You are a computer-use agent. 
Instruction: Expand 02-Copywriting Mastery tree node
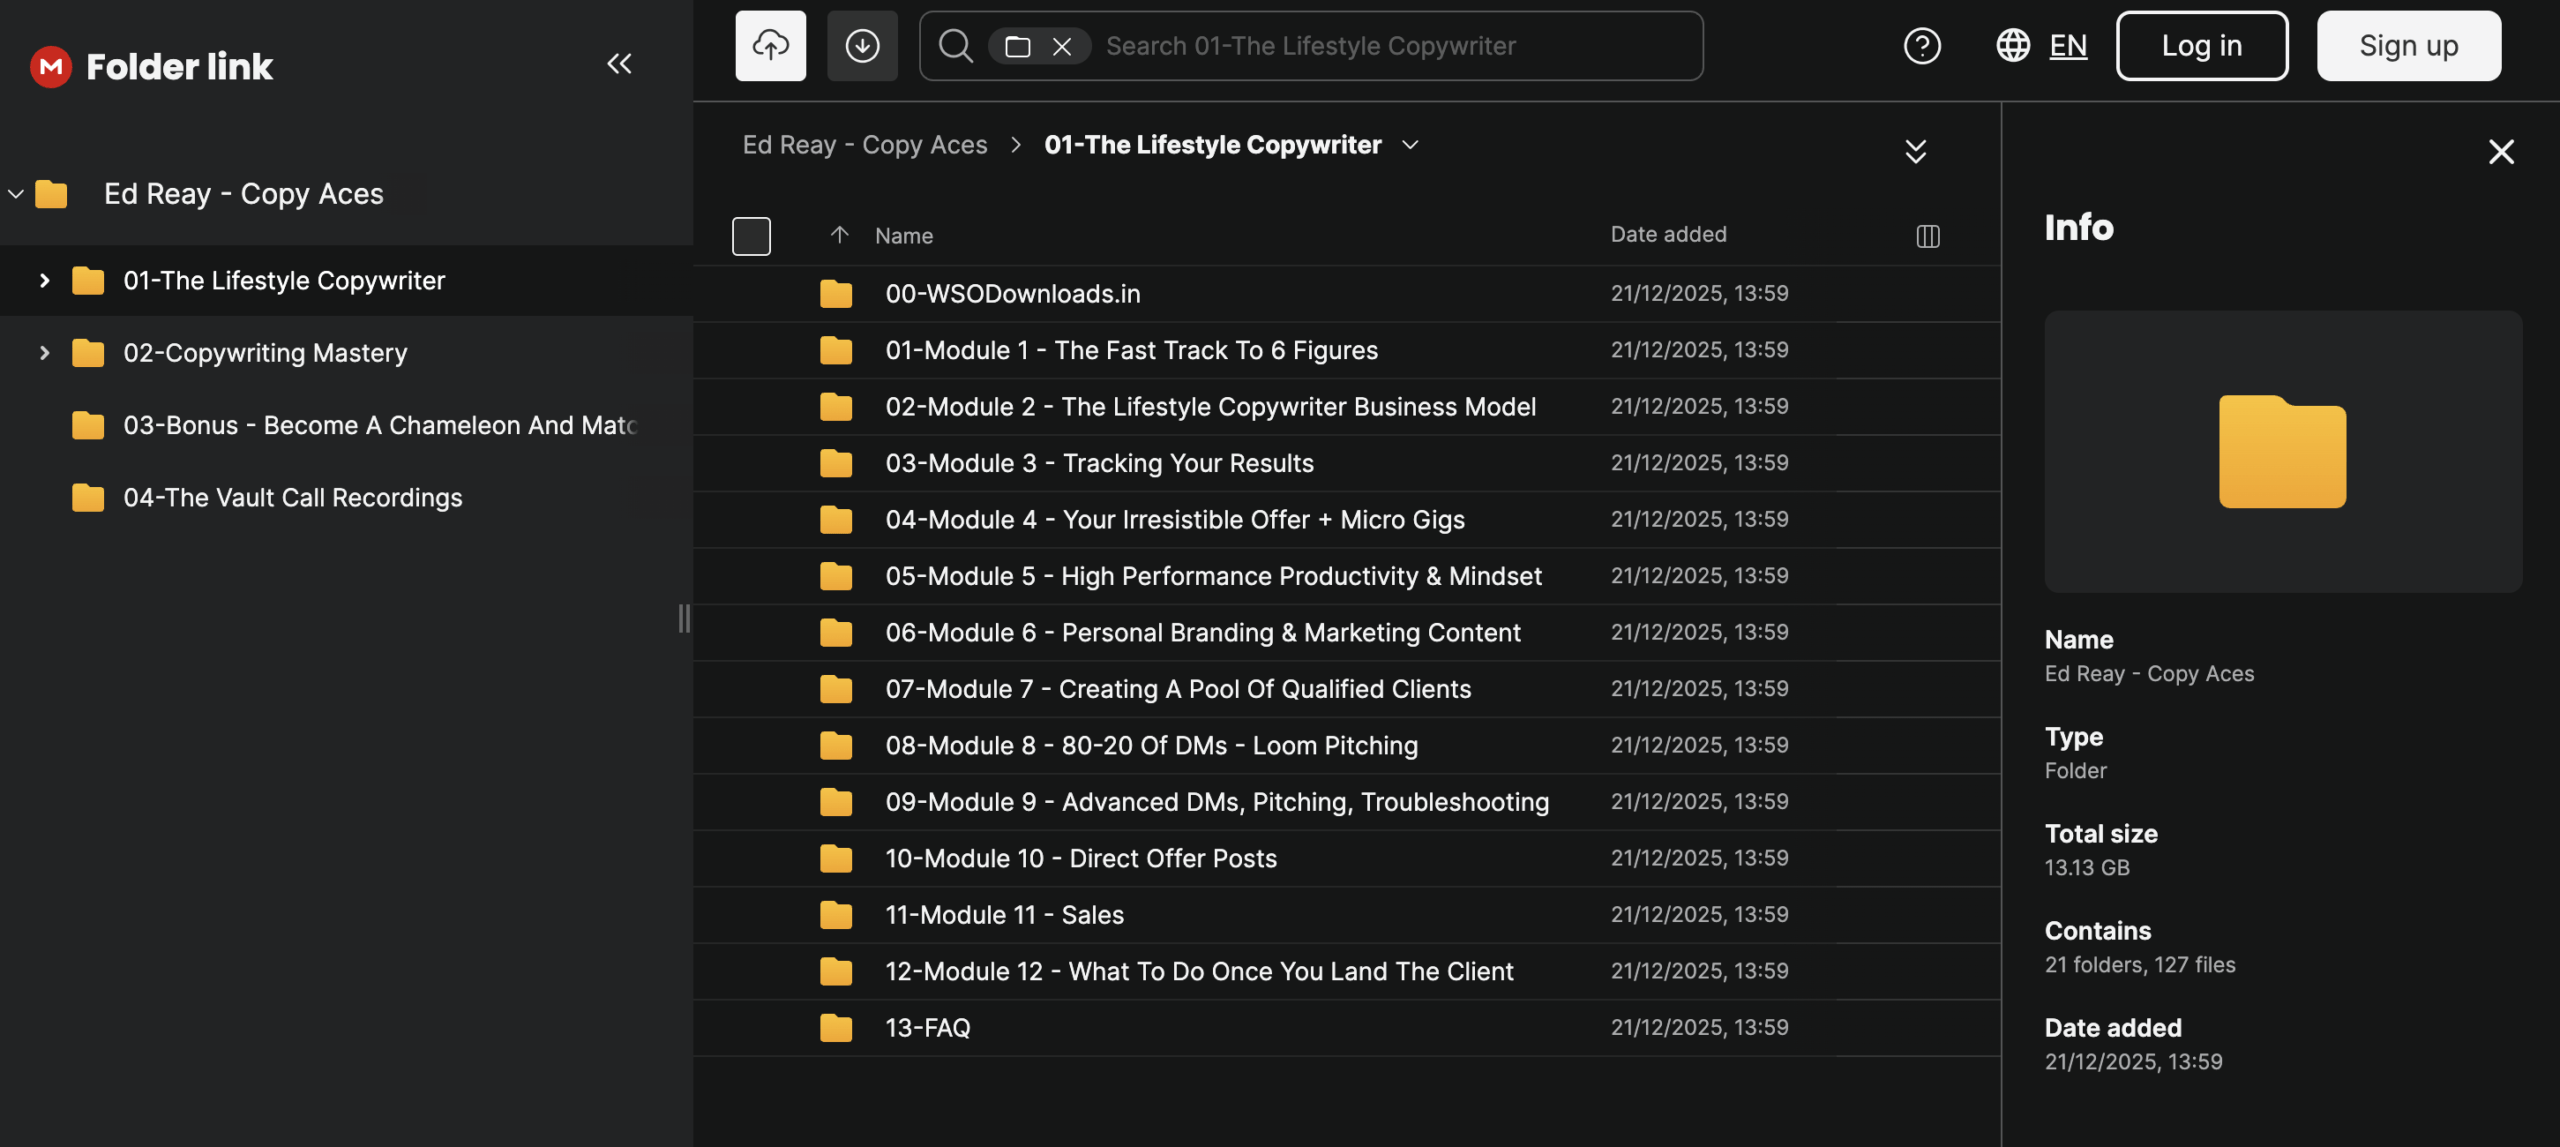point(44,353)
